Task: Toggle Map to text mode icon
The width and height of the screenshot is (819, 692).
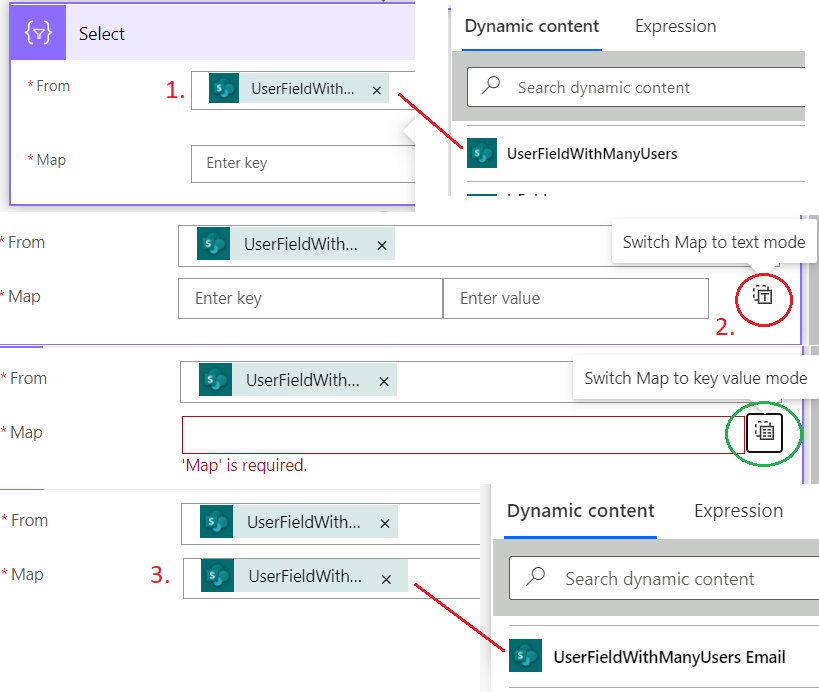Action: (763, 296)
